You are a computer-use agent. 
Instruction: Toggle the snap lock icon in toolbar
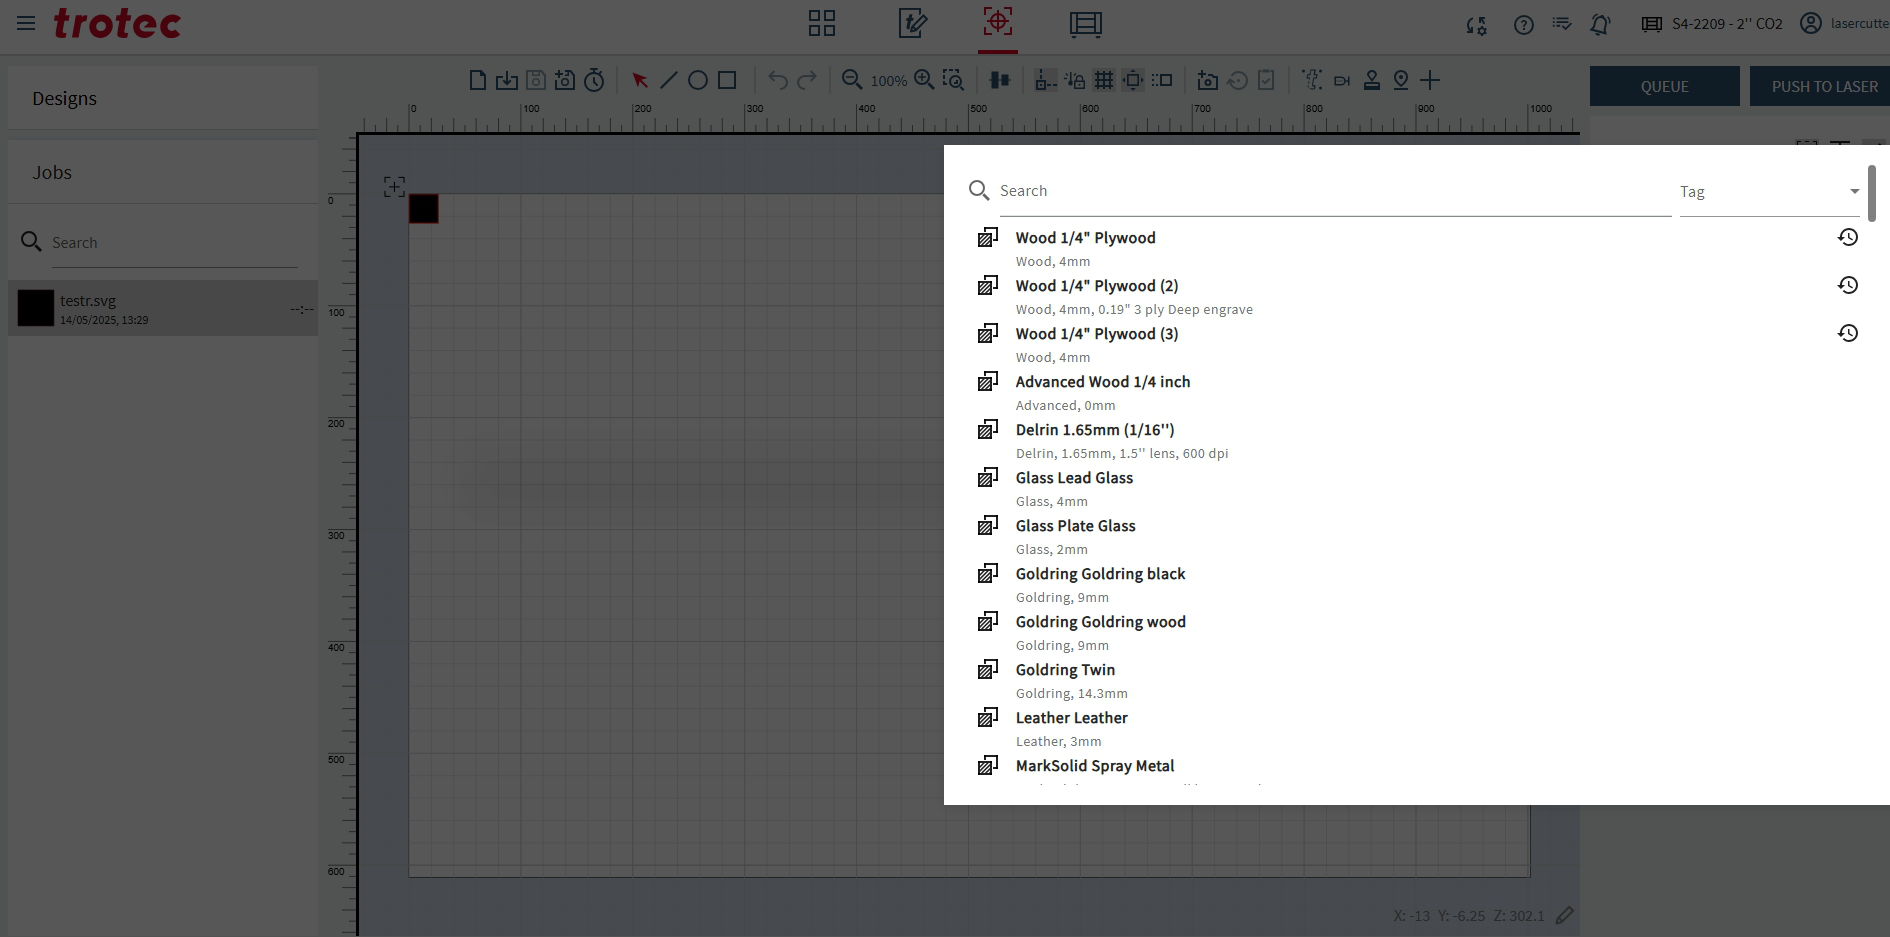tap(1075, 80)
